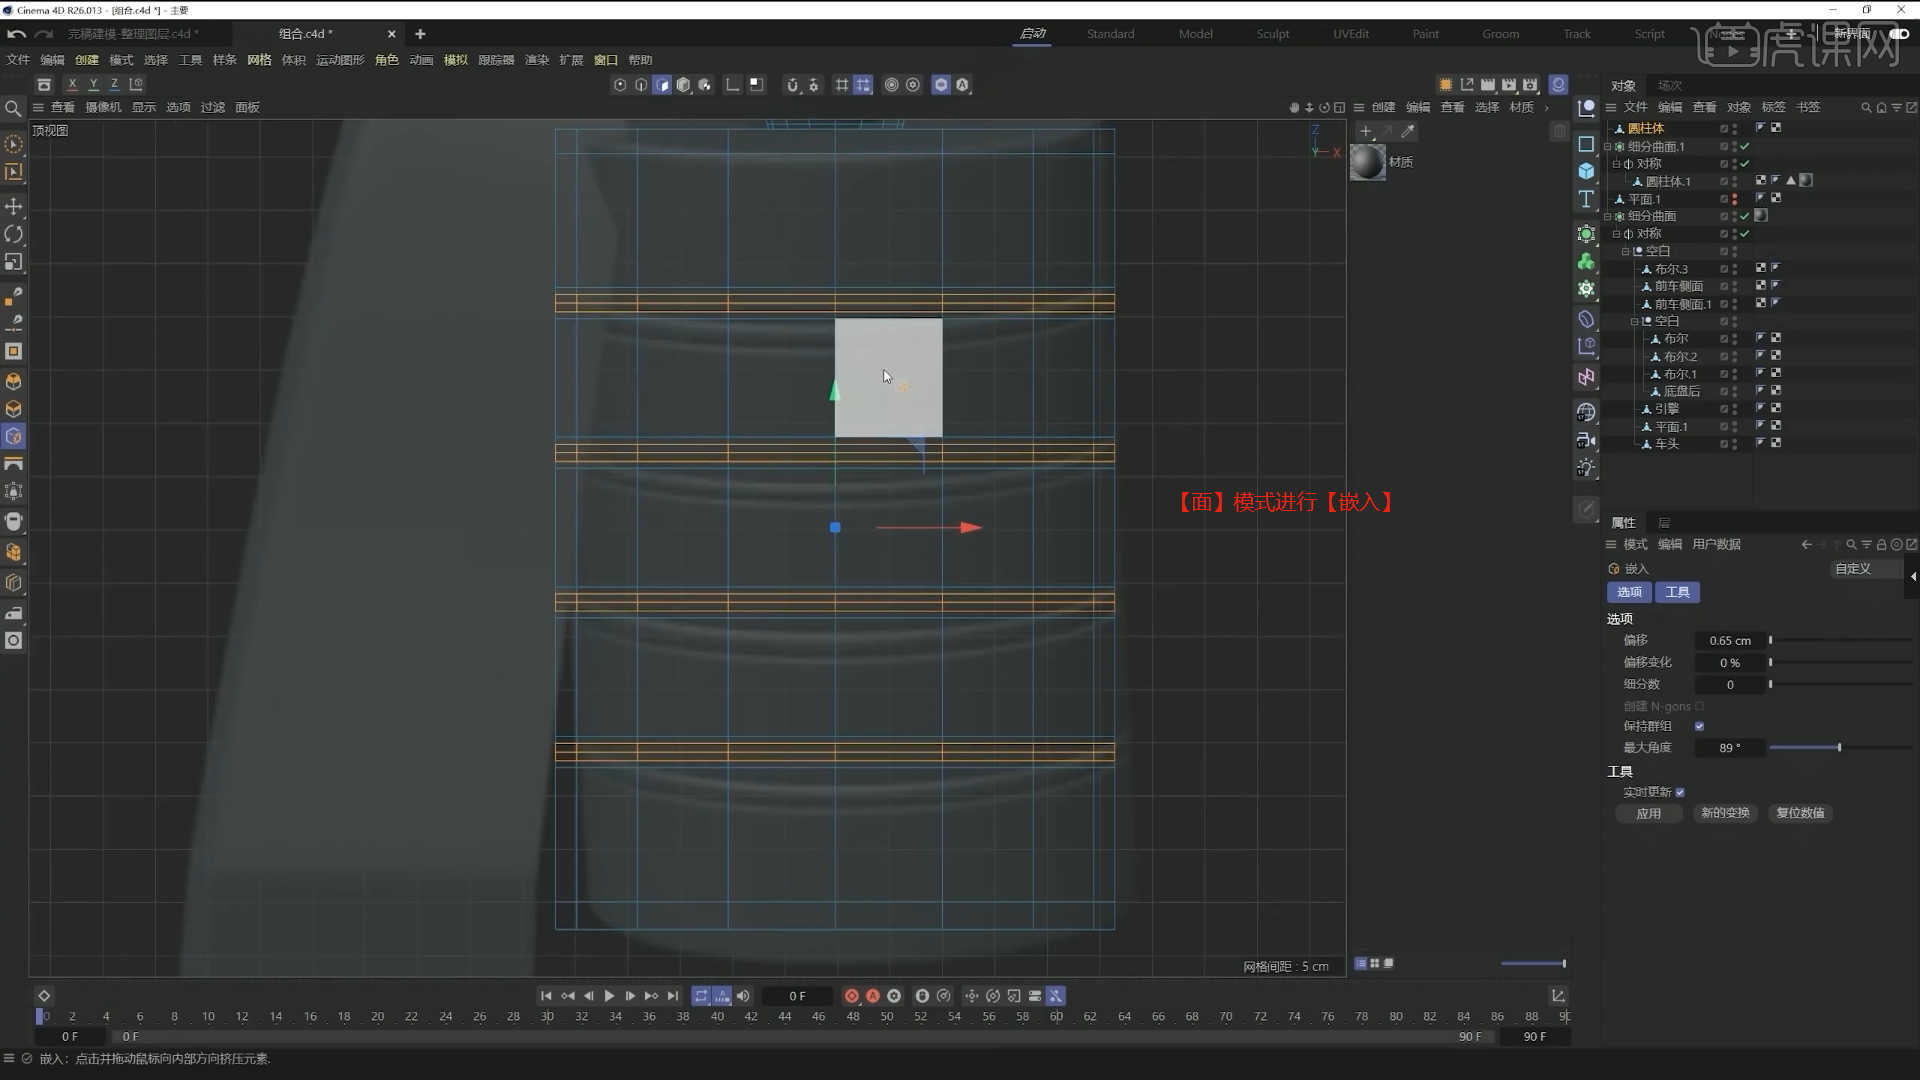Image resolution: width=1920 pixels, height=1080 pixels.
Task: Click 工具 button in attributes
Action: click(x=1677, y=593)
